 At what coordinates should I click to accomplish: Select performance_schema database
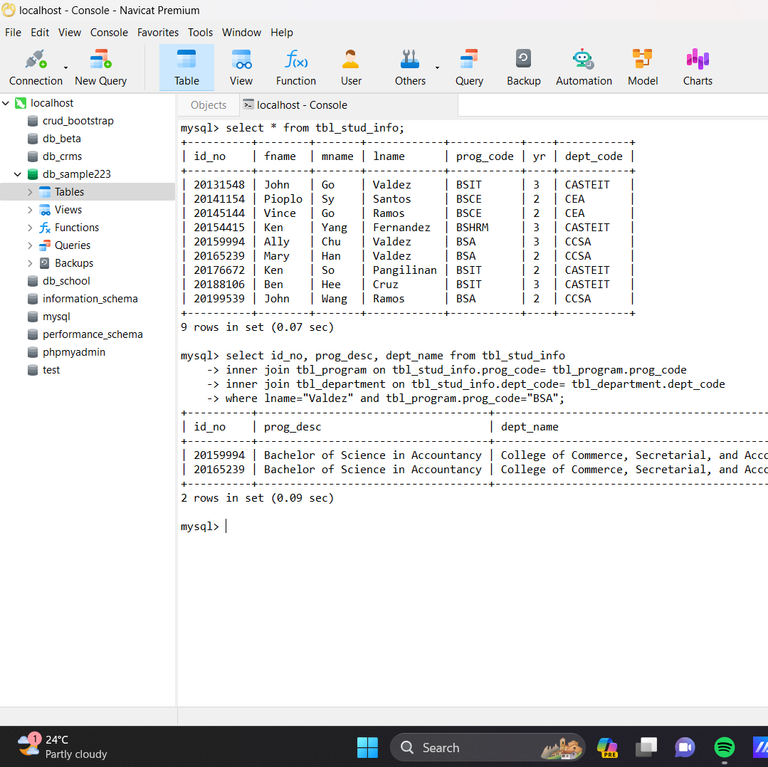[92, 334]
